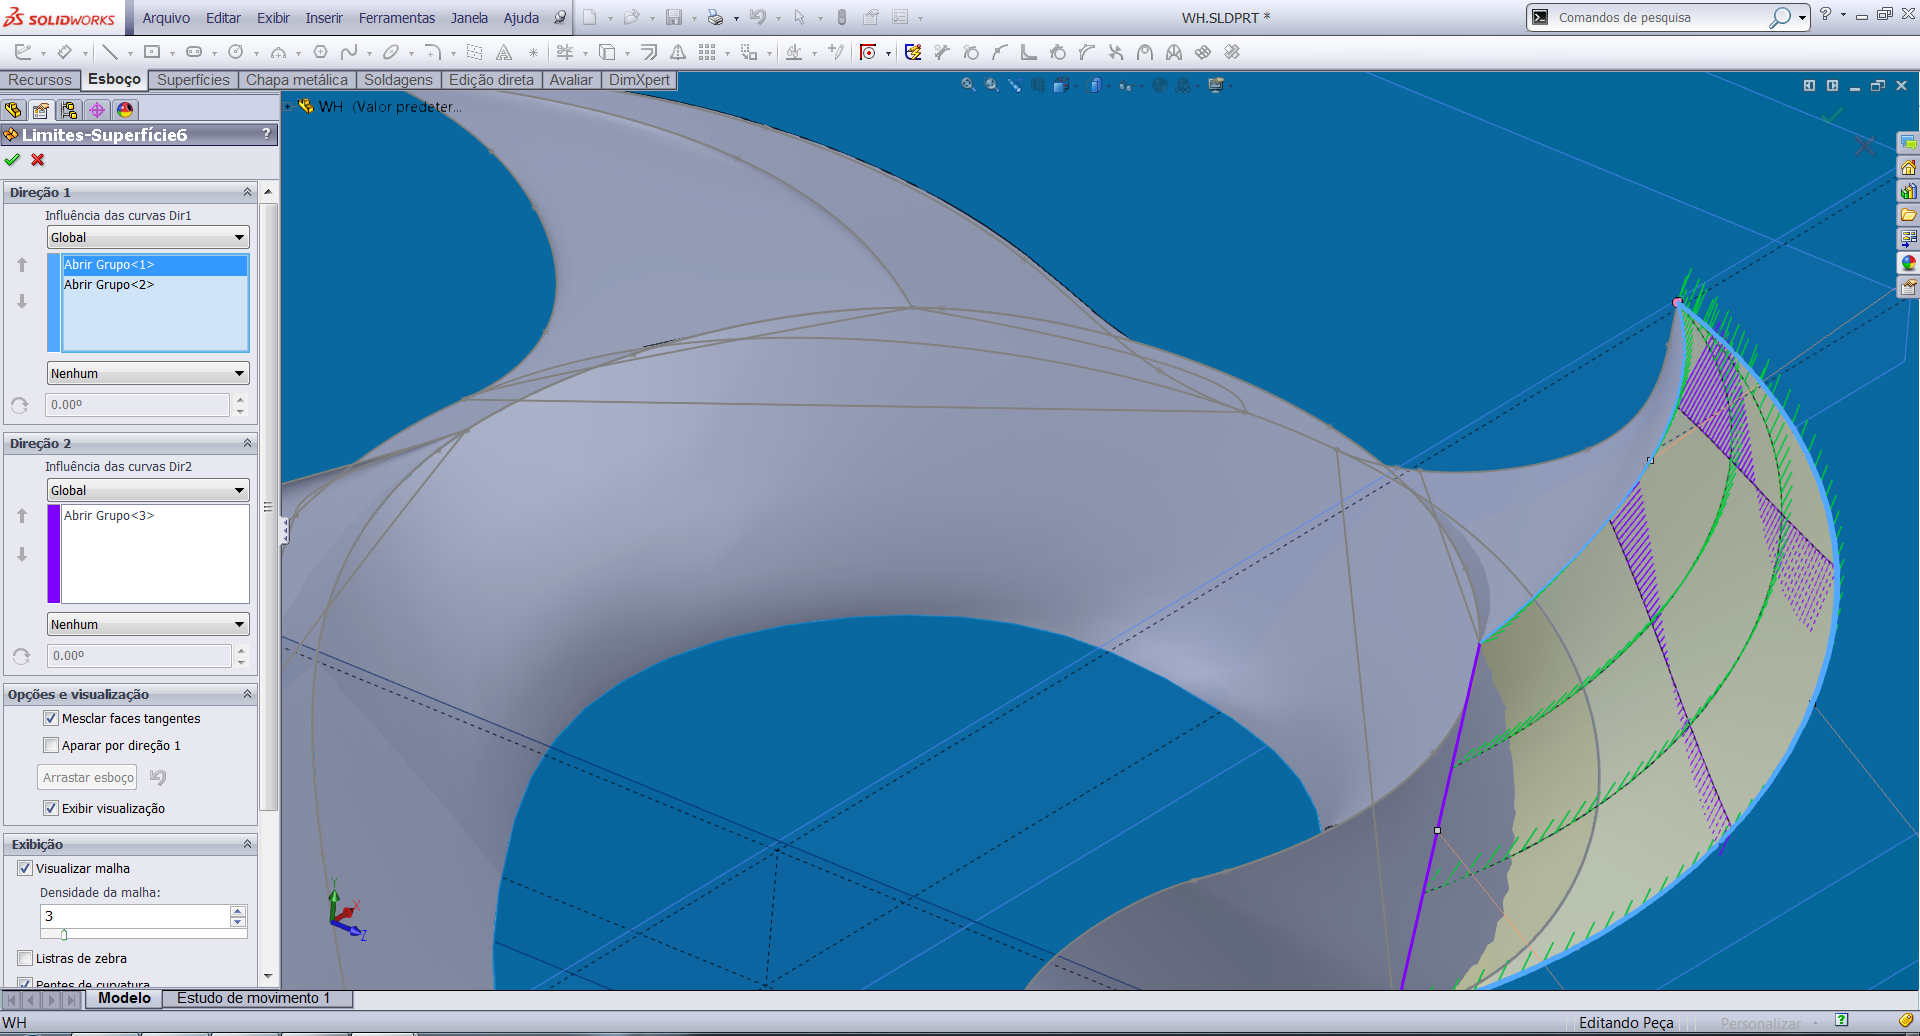Select the Rectangle sketch tool
The height and width of the screenshot is (1036, 1920).
(152, 52)
